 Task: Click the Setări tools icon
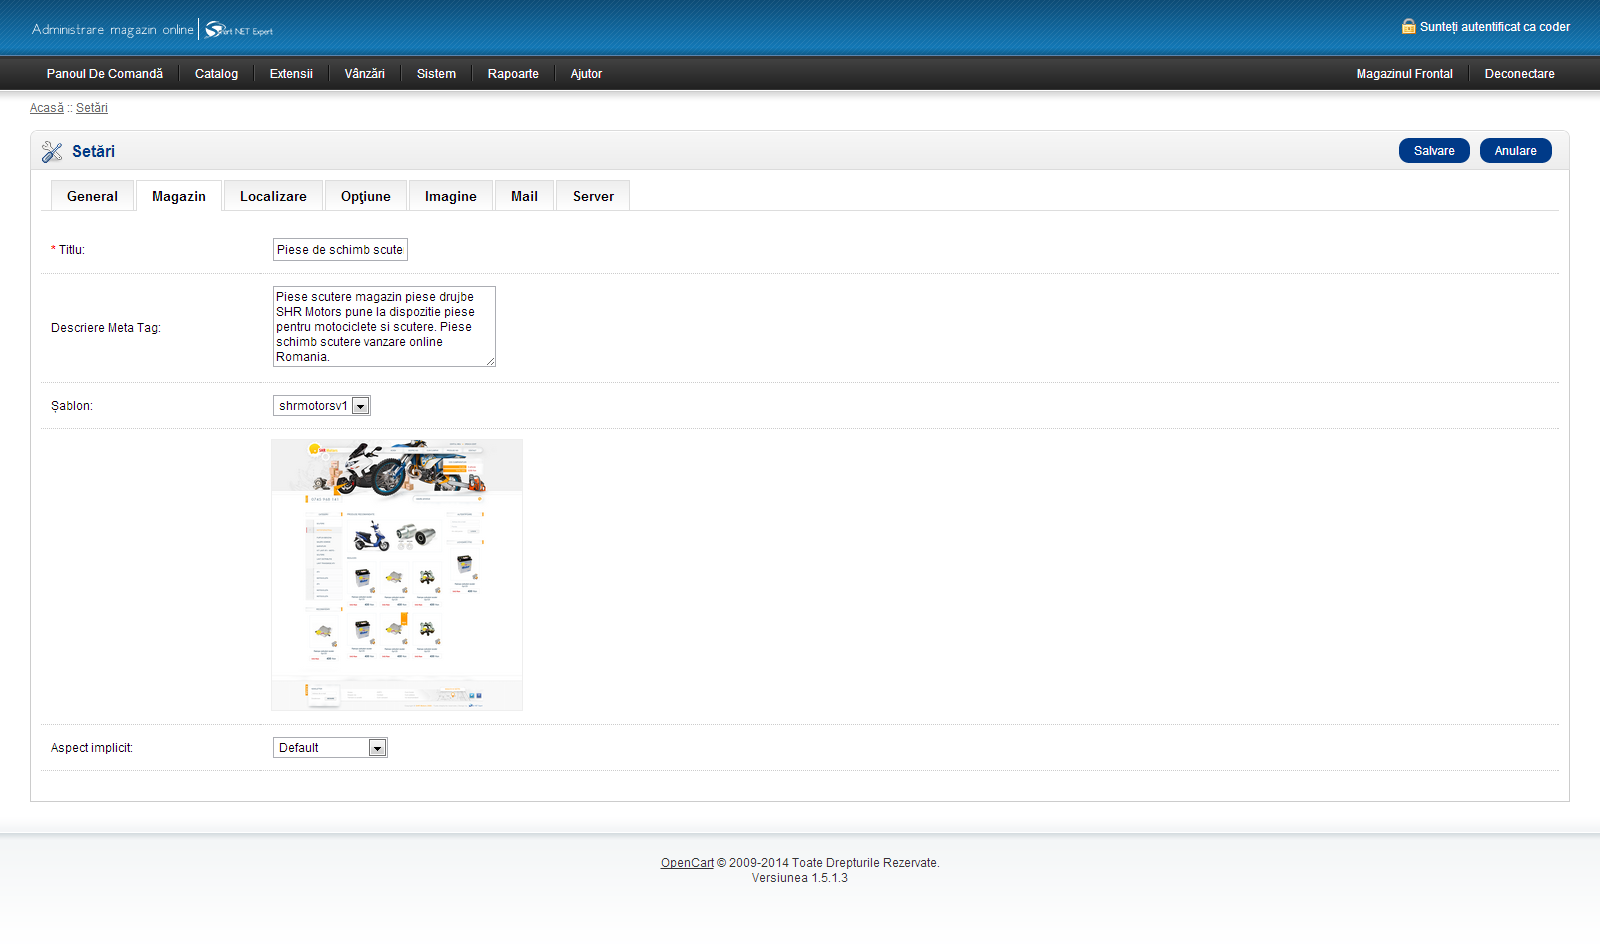point(52,152)
